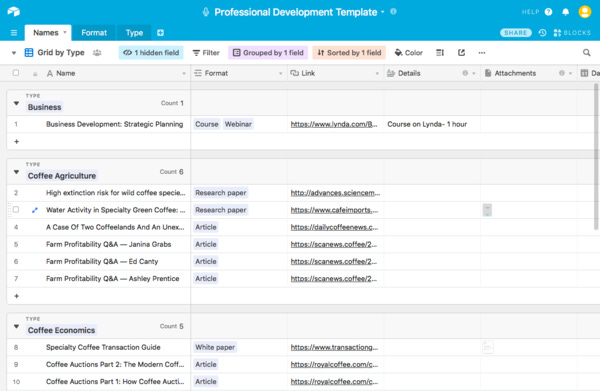
Task: Open the Blocks panel
Action: (x=572, y=33)
